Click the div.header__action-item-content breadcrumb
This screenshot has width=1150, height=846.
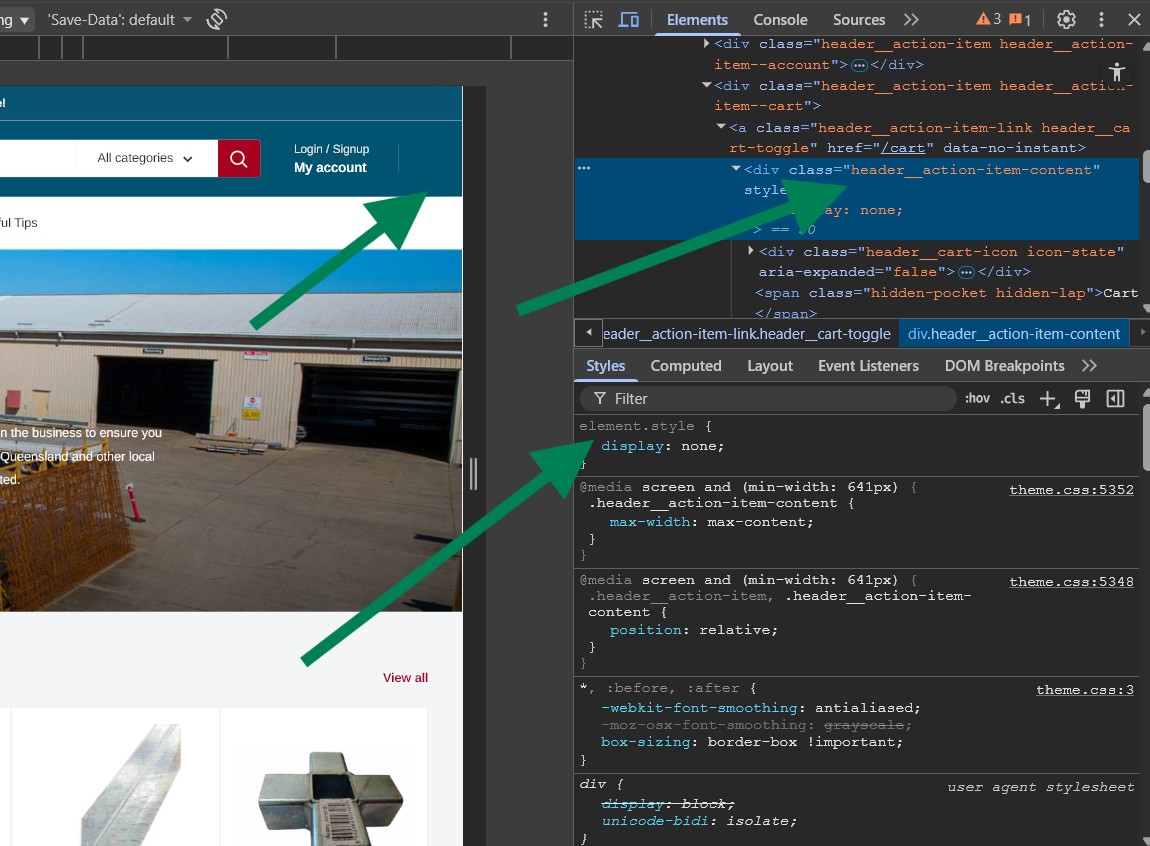[1013, 334]
